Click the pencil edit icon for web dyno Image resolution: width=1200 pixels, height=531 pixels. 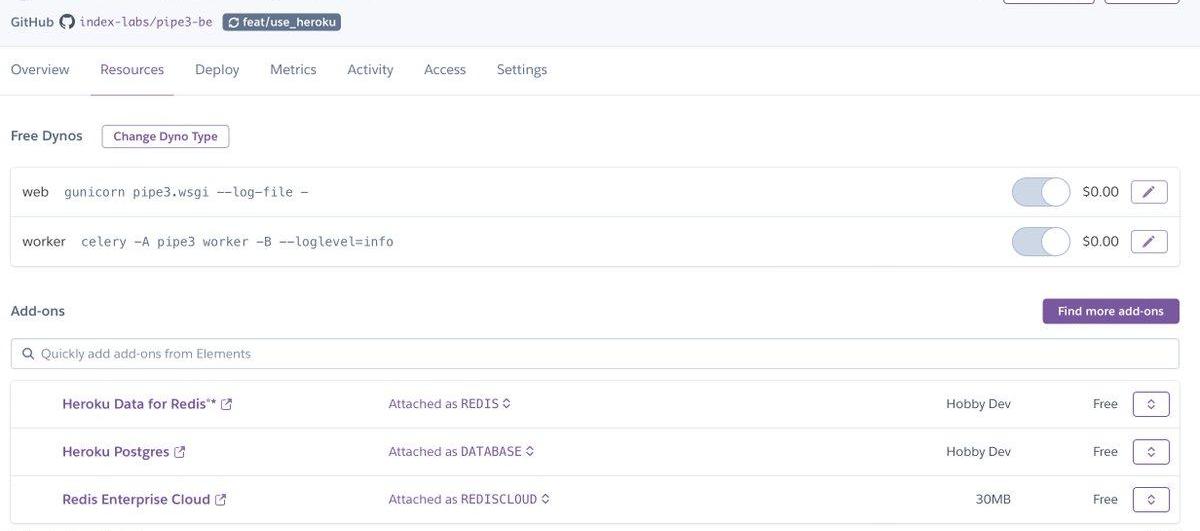point(1148,191)
